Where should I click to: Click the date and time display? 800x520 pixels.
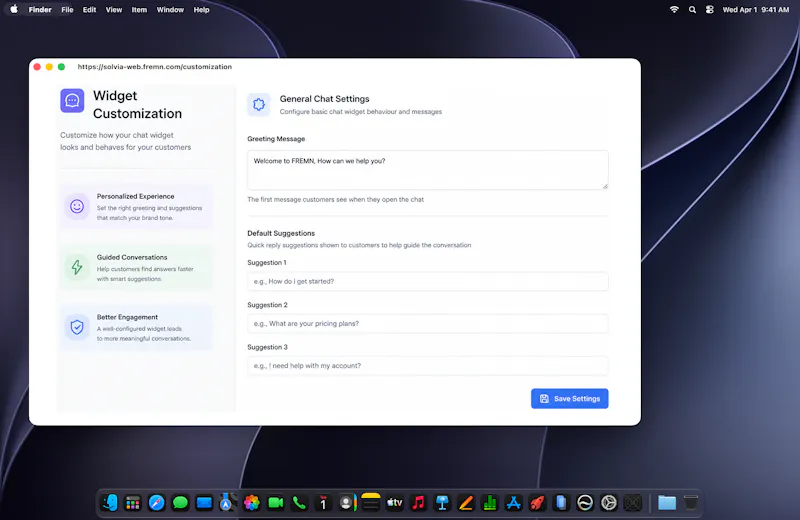pyautogui.click(x=756, y=10)
